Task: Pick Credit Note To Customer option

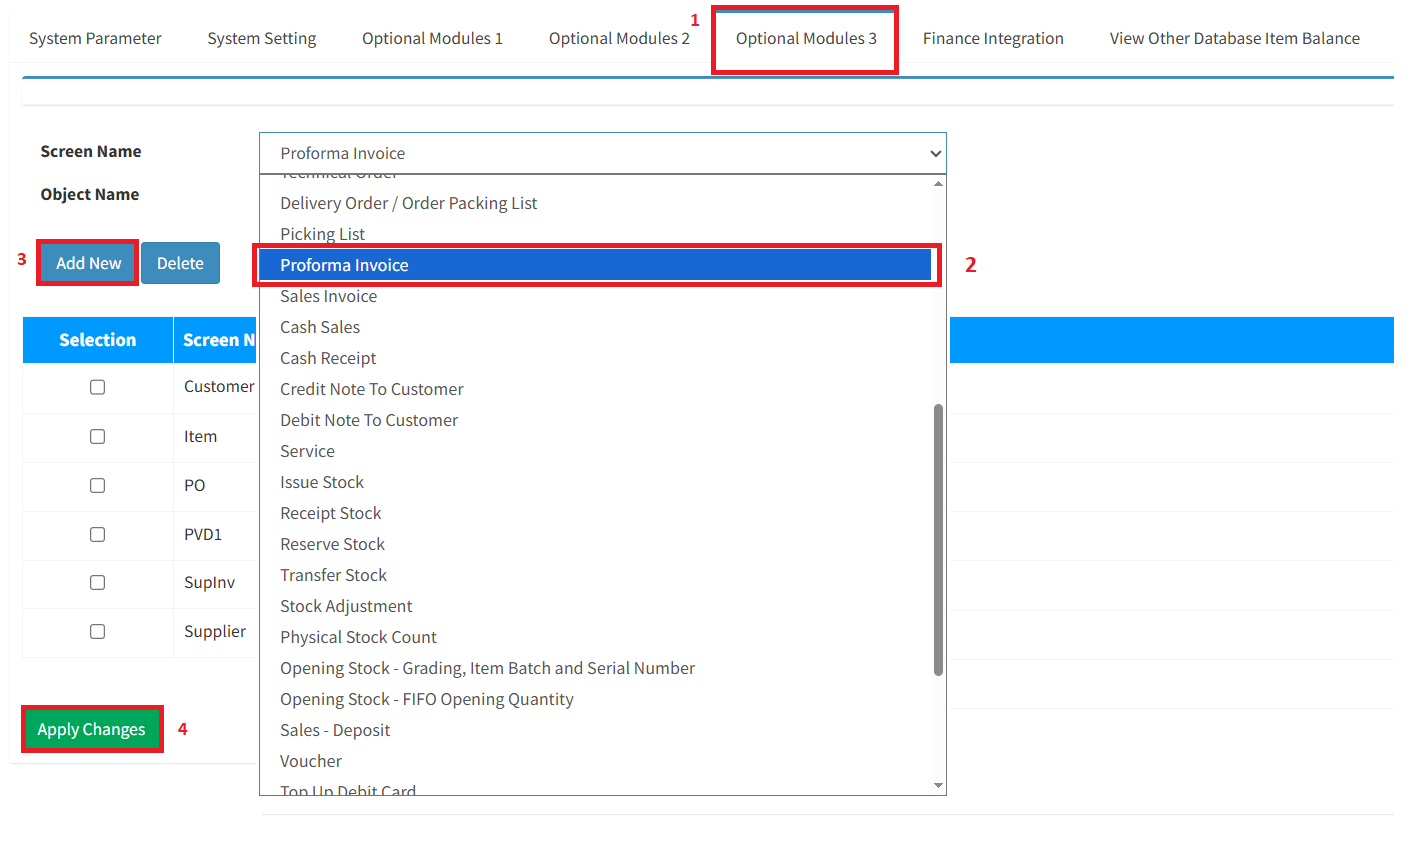Action: [x=371, y=389]
